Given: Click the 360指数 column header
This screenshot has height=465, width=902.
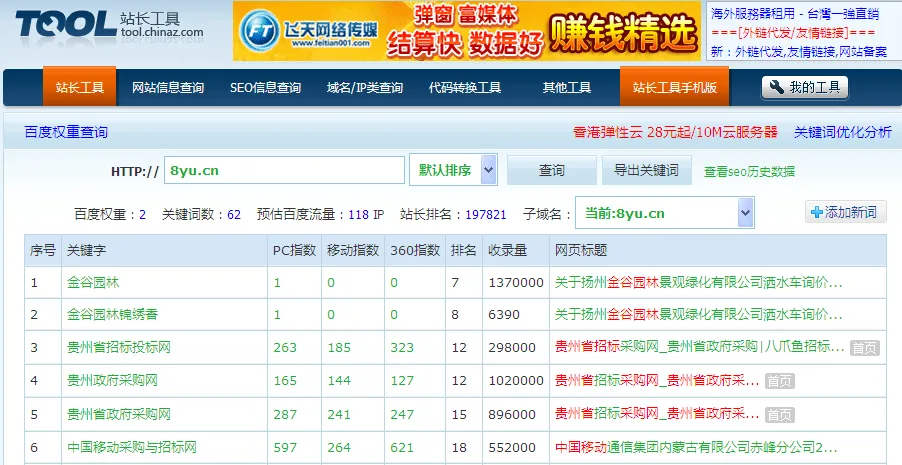Looking at the screenshot, I should point(415,250).
